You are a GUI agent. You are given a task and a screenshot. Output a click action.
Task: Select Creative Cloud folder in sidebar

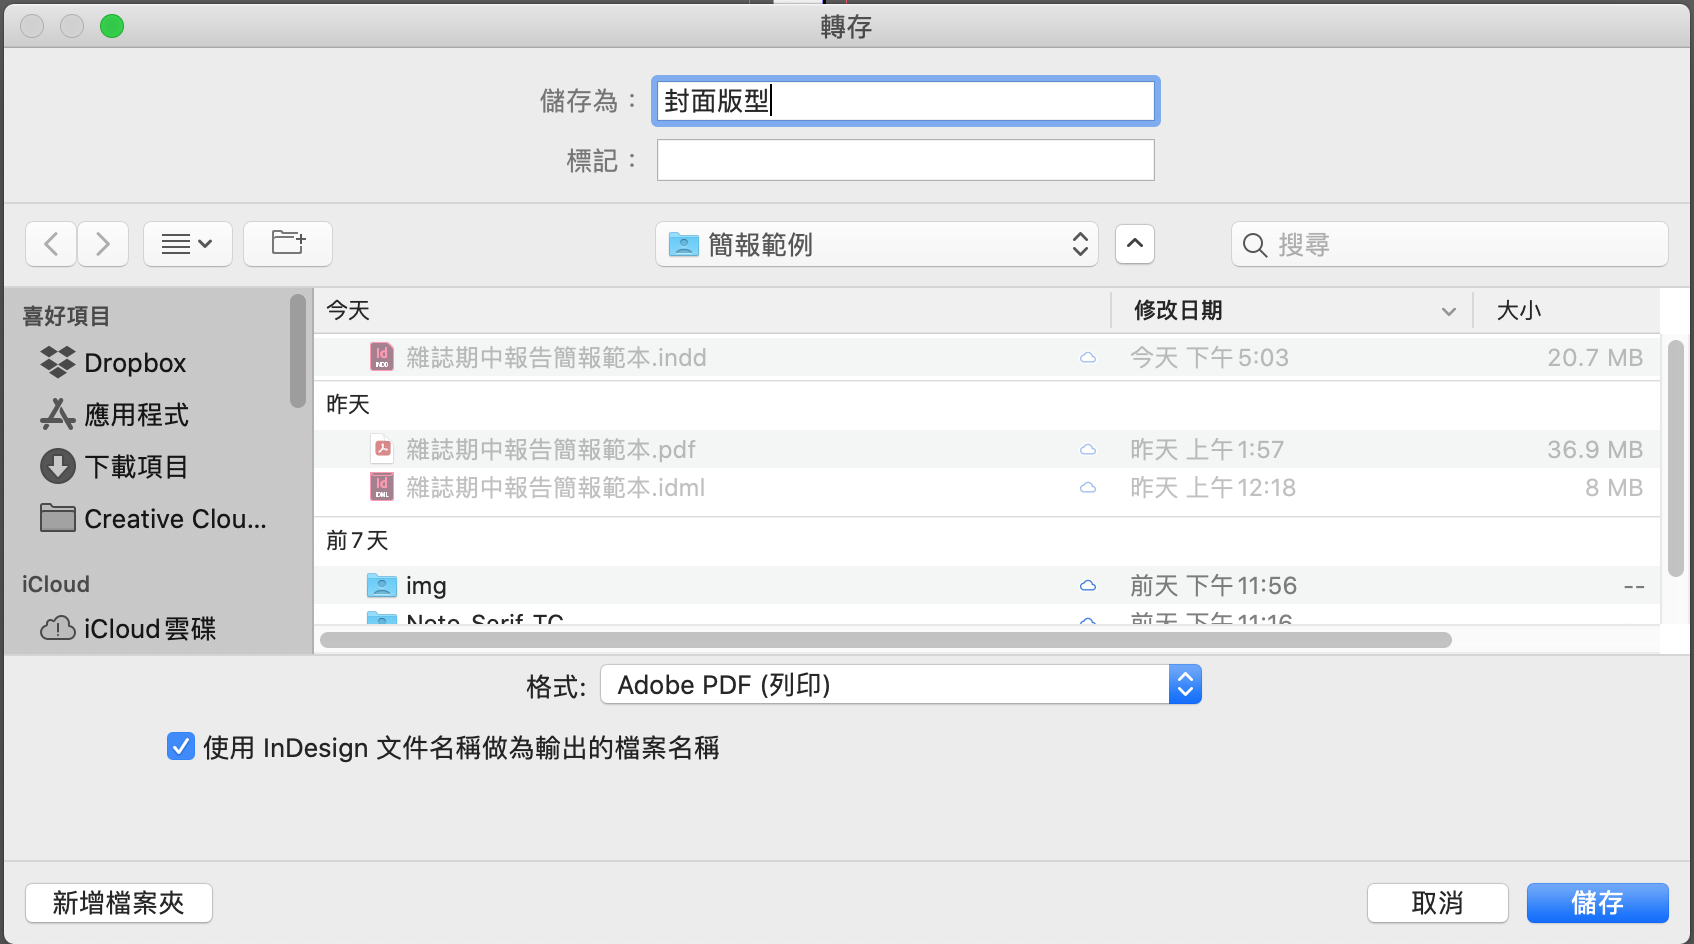174,519
